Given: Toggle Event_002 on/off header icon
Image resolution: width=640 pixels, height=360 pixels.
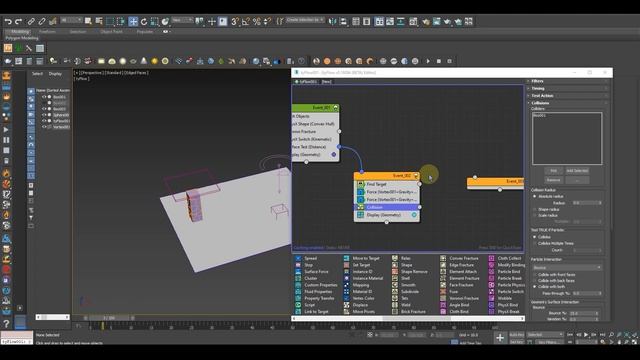Looking at the screenshot, I should point(416,176).
